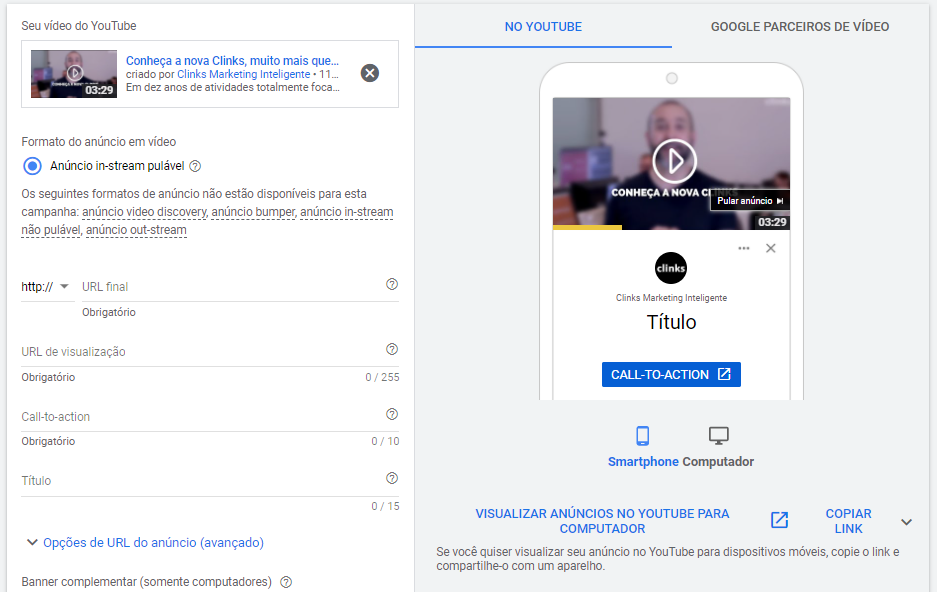This screenshot has width=937, height=592.
Task: Click the COPIAR LINK button
Action: 849,521
